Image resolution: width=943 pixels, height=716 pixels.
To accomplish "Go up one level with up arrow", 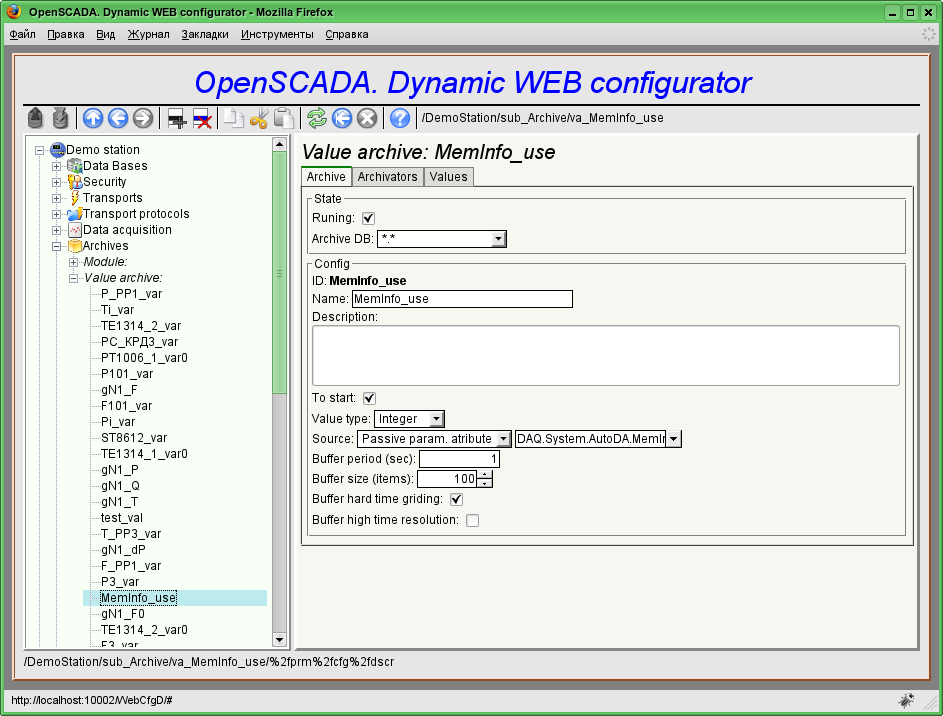I will click(93, 118).
